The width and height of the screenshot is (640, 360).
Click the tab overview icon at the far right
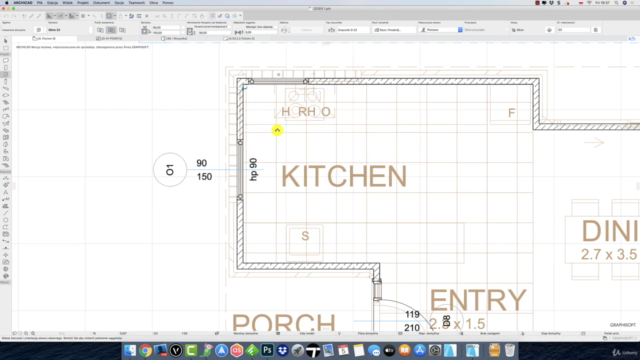[x=632, y=38]
